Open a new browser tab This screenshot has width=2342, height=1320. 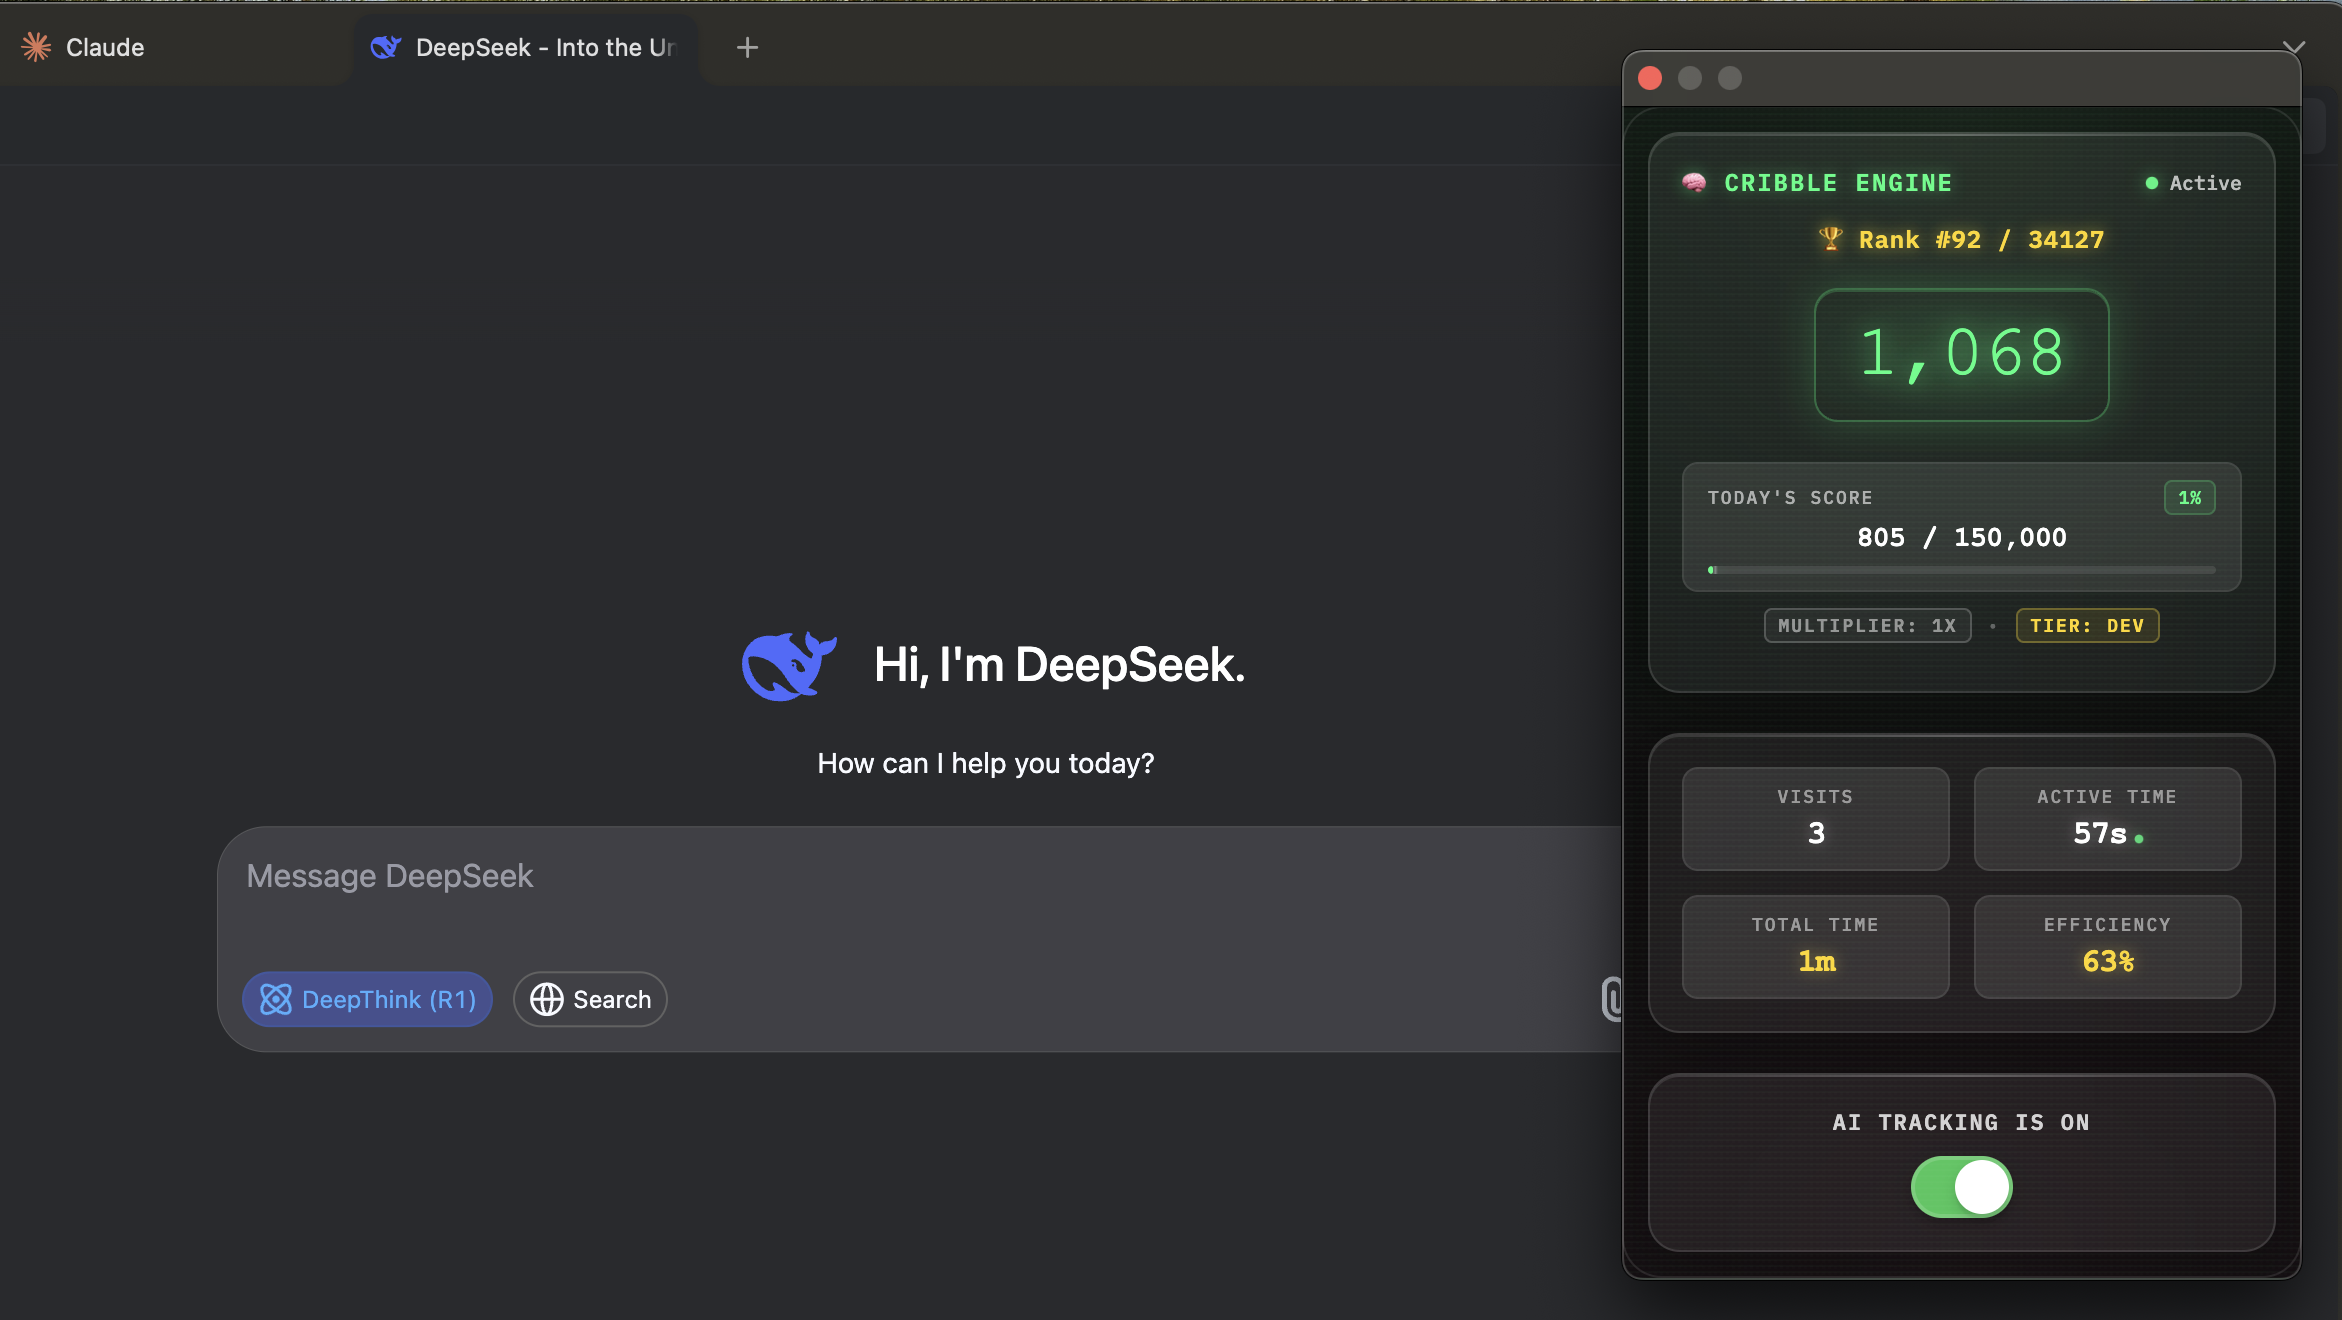point(747,47)
